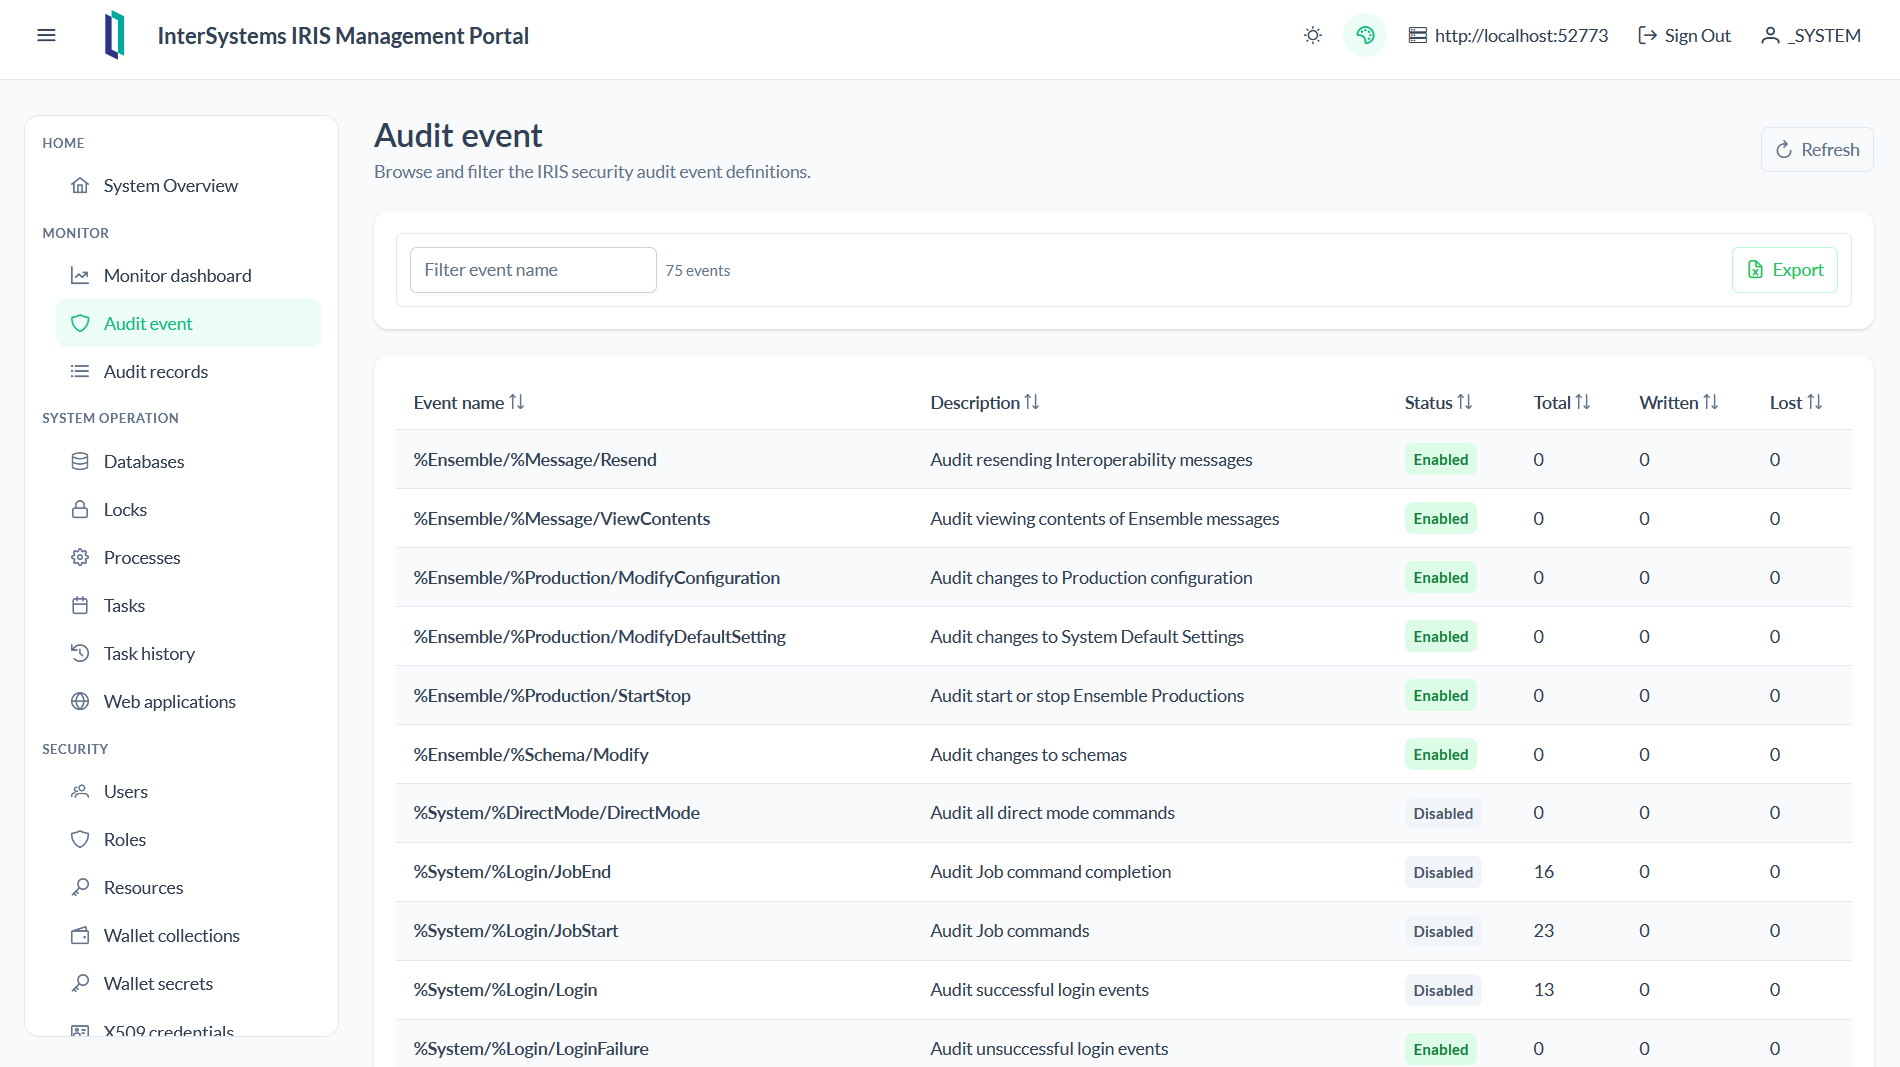Click Total value 13 for Login event
Viewport: 1900px width, 1067px height.
[x=1544, y=990]
